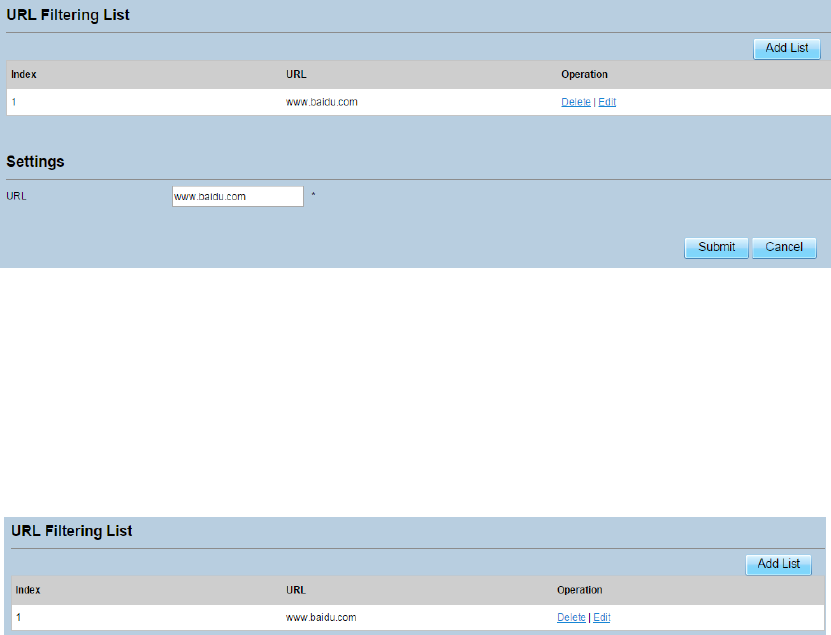Image resolution: width=831 pixels, height=635 pixels.
Task: Focus the URL input field in Settings
Action: click(238, 196)
